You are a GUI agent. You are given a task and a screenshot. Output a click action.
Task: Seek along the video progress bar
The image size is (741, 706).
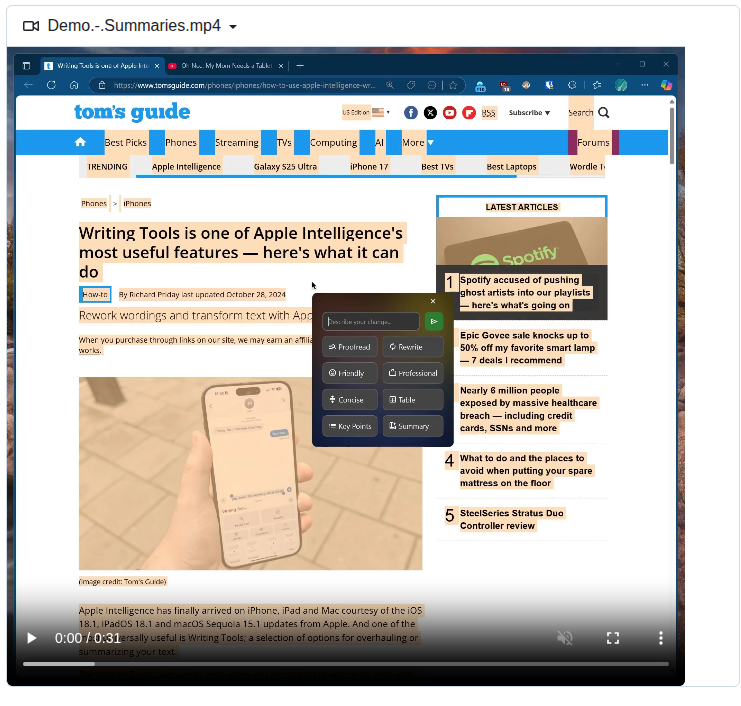[x=345, y=664]
